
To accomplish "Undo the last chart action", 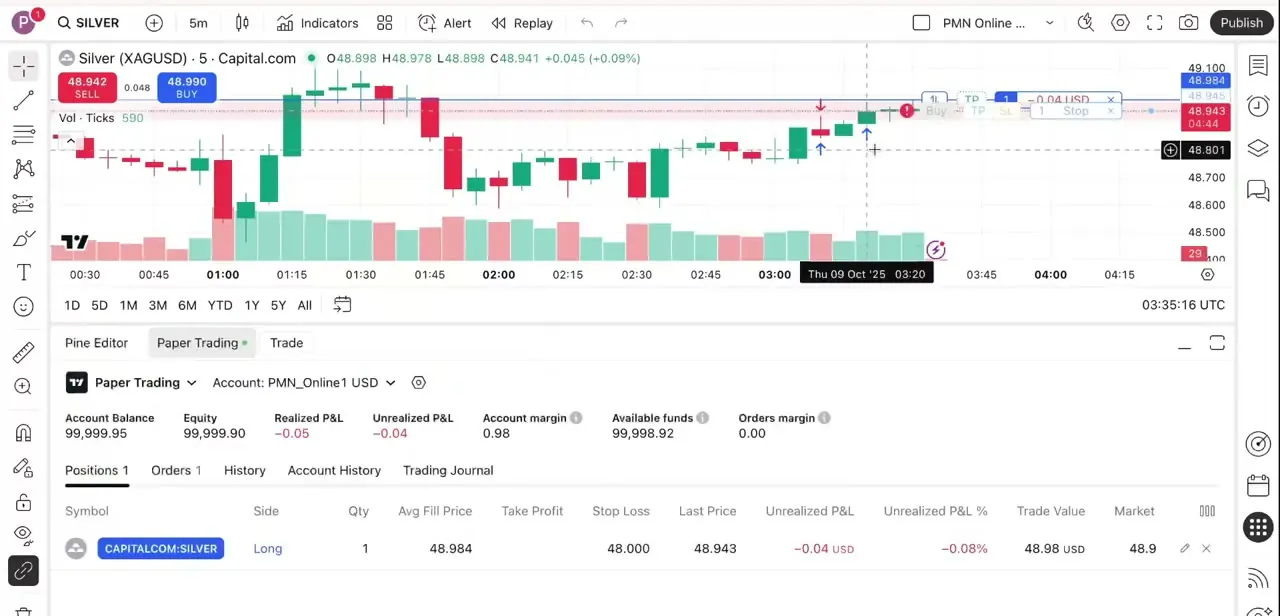I will tap(587, 23).
